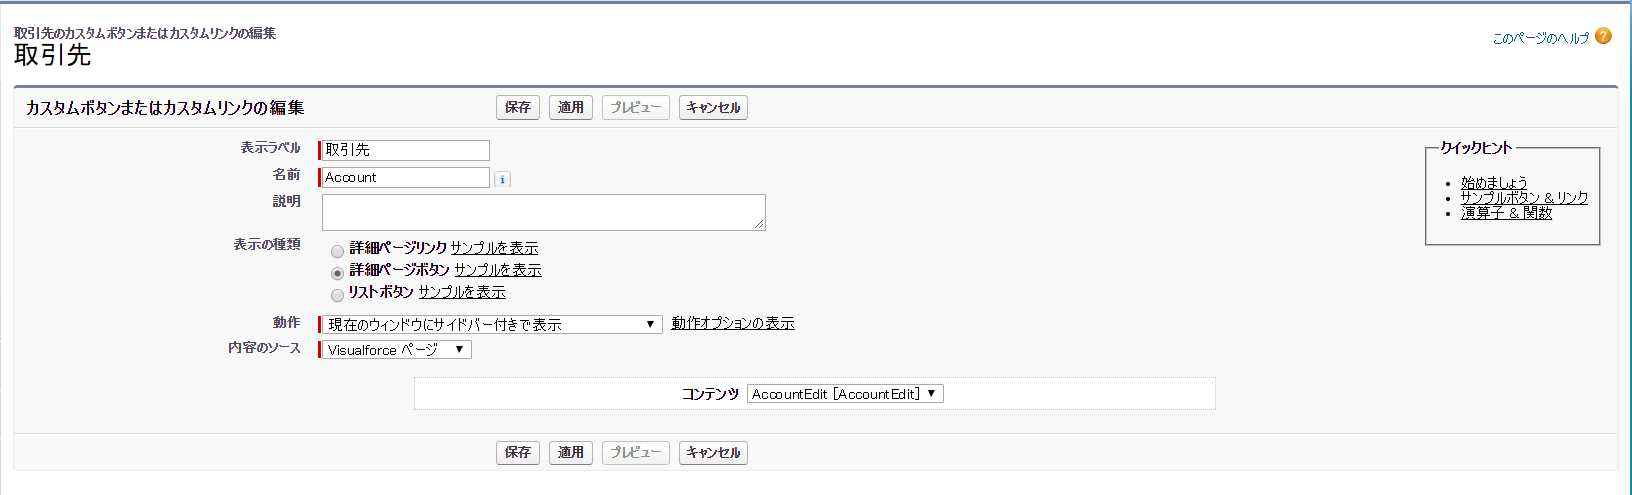Click the top キャンセル button
Screen dimensions: 1632x495
tap(713, 107)
